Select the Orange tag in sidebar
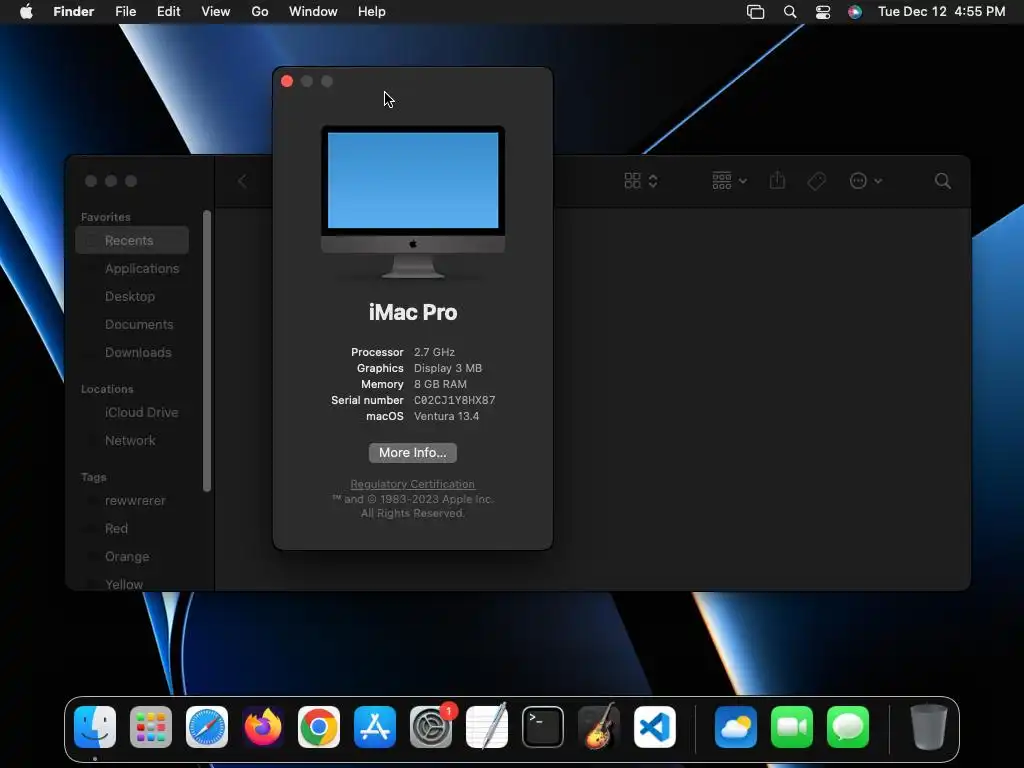Screen dimensions: 1024x768 [132, 557]
